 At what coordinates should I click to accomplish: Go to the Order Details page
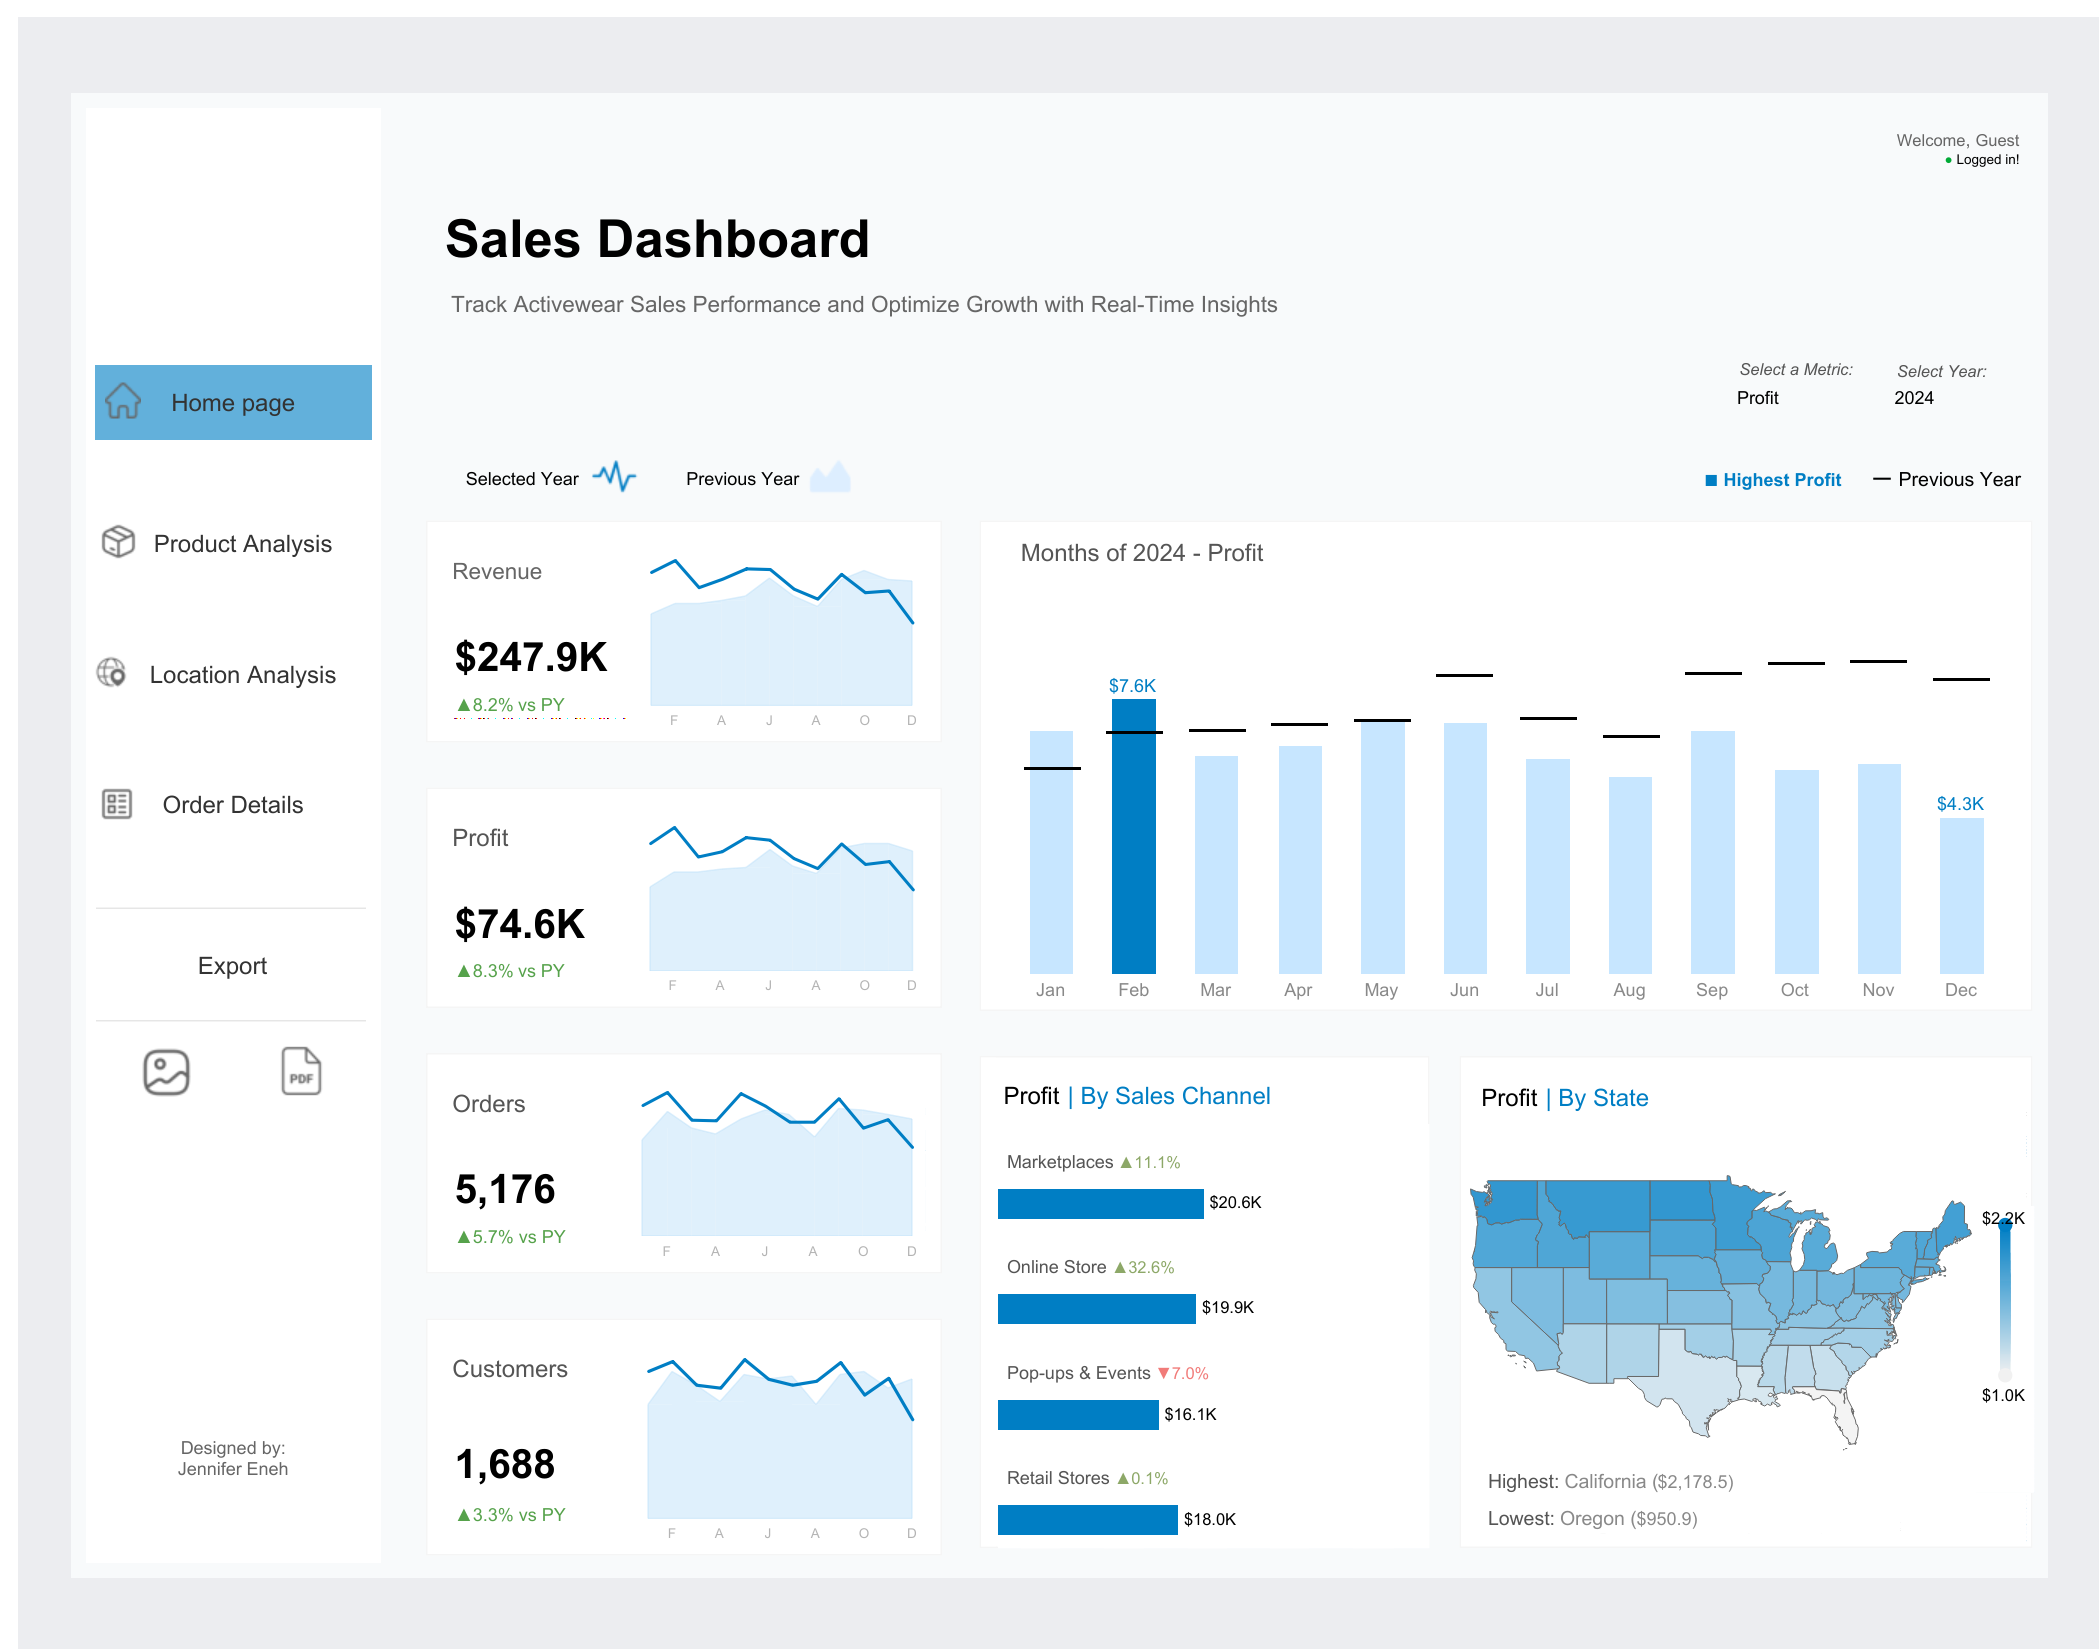point(232,805)
